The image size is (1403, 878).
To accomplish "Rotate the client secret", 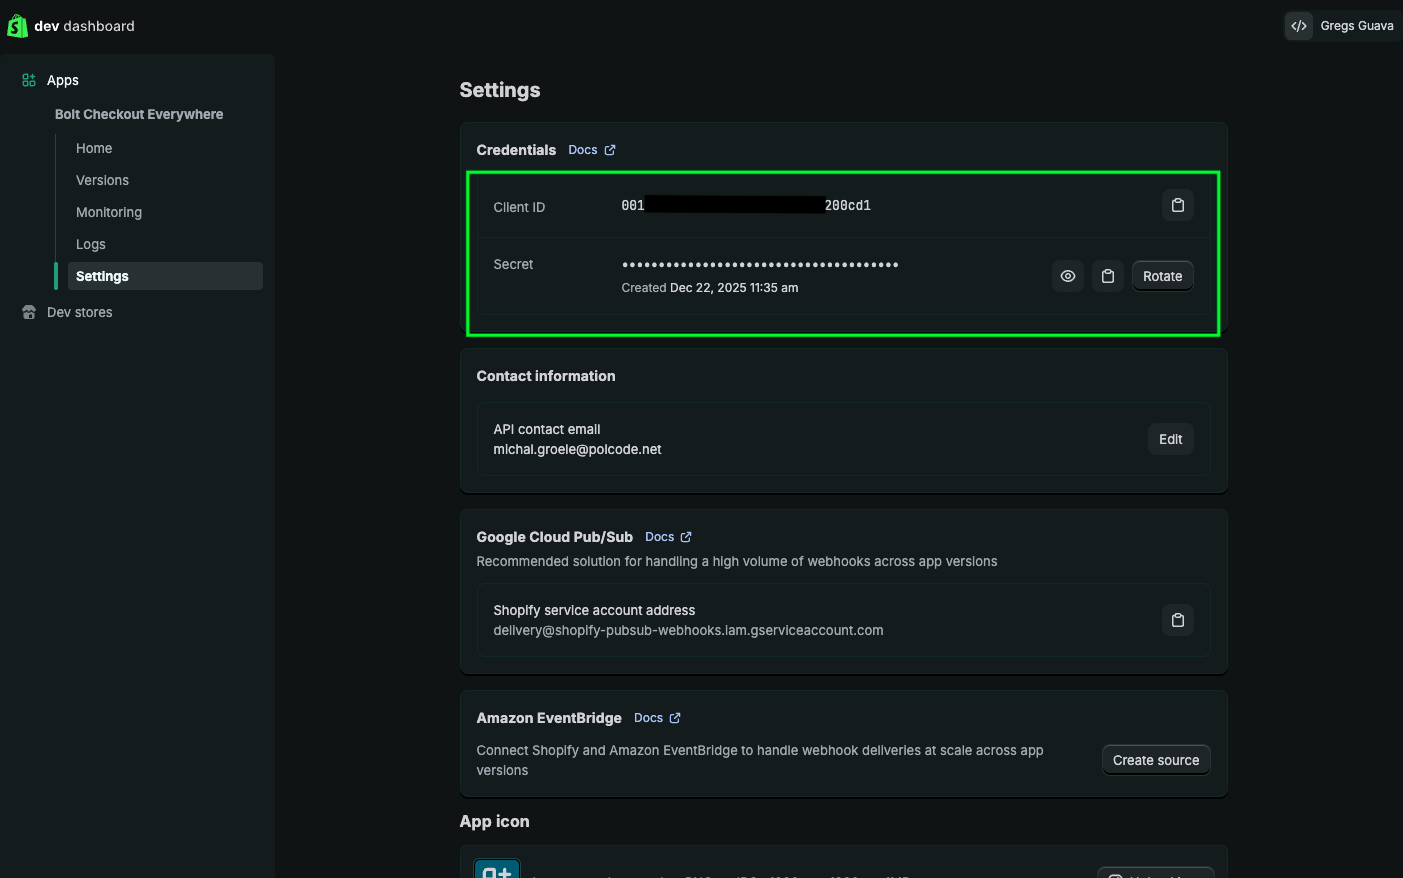I will point(1162,276).
